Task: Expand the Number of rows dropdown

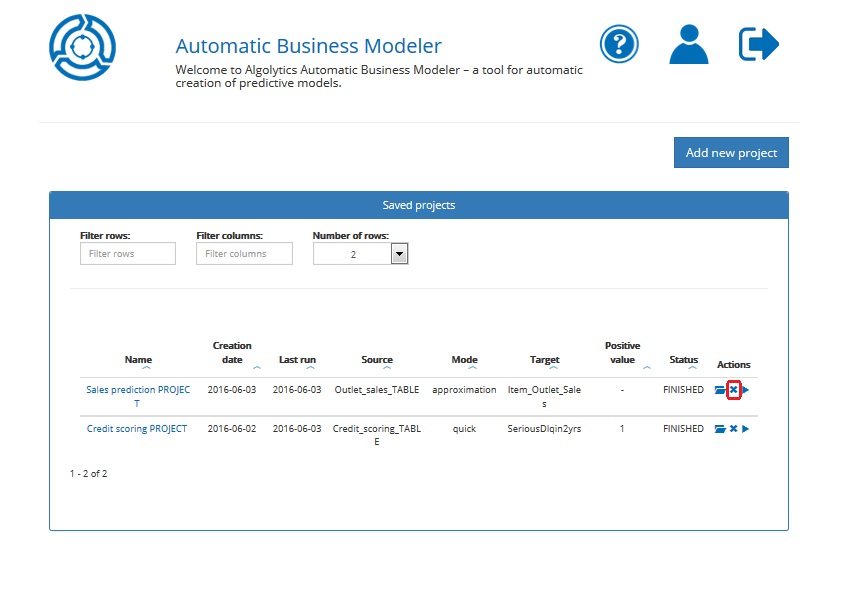Action: 399,255
